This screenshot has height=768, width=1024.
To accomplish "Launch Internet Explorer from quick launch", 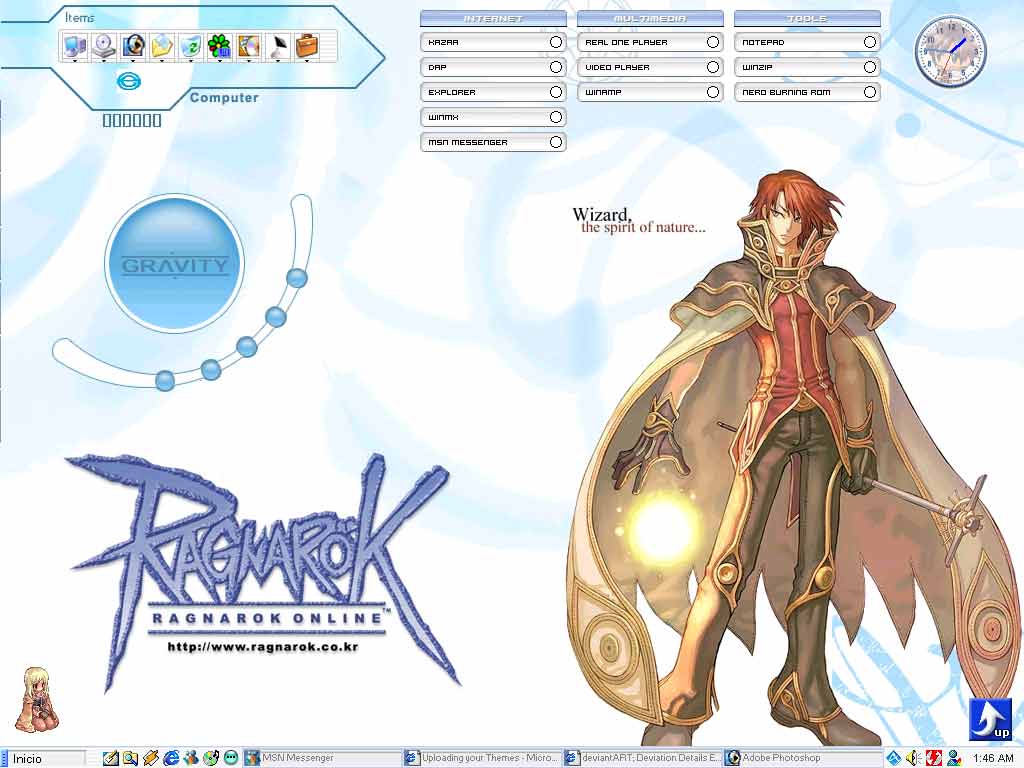I will (x=171, y=758).
